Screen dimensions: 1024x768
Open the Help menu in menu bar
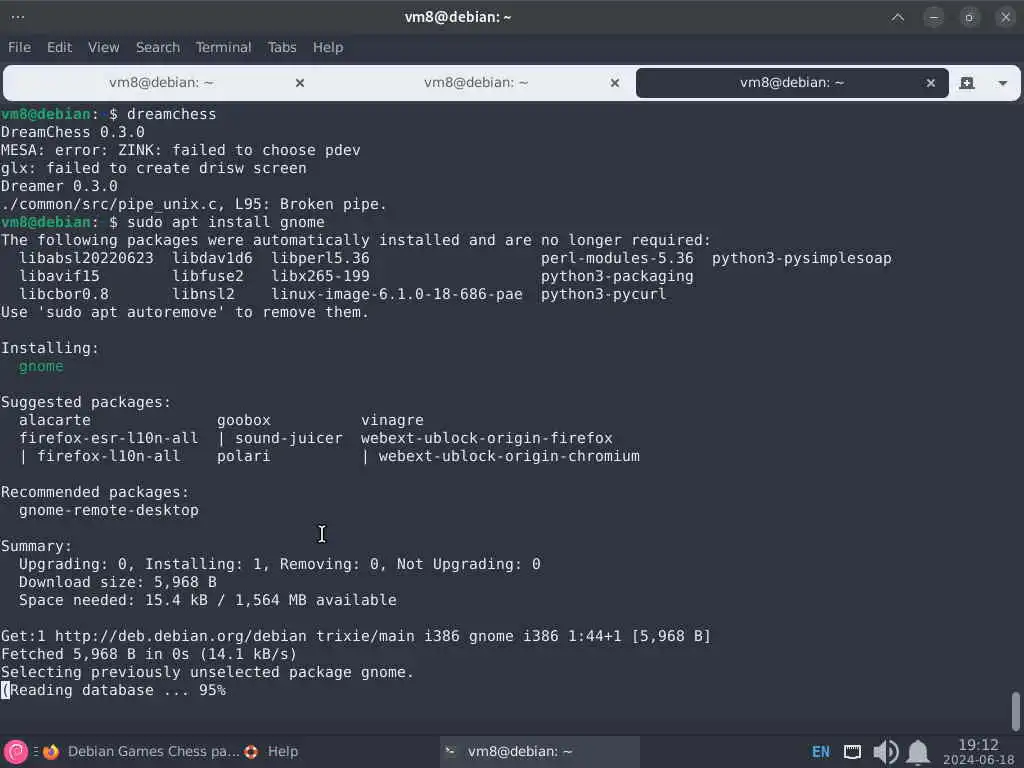click(327, 47)
